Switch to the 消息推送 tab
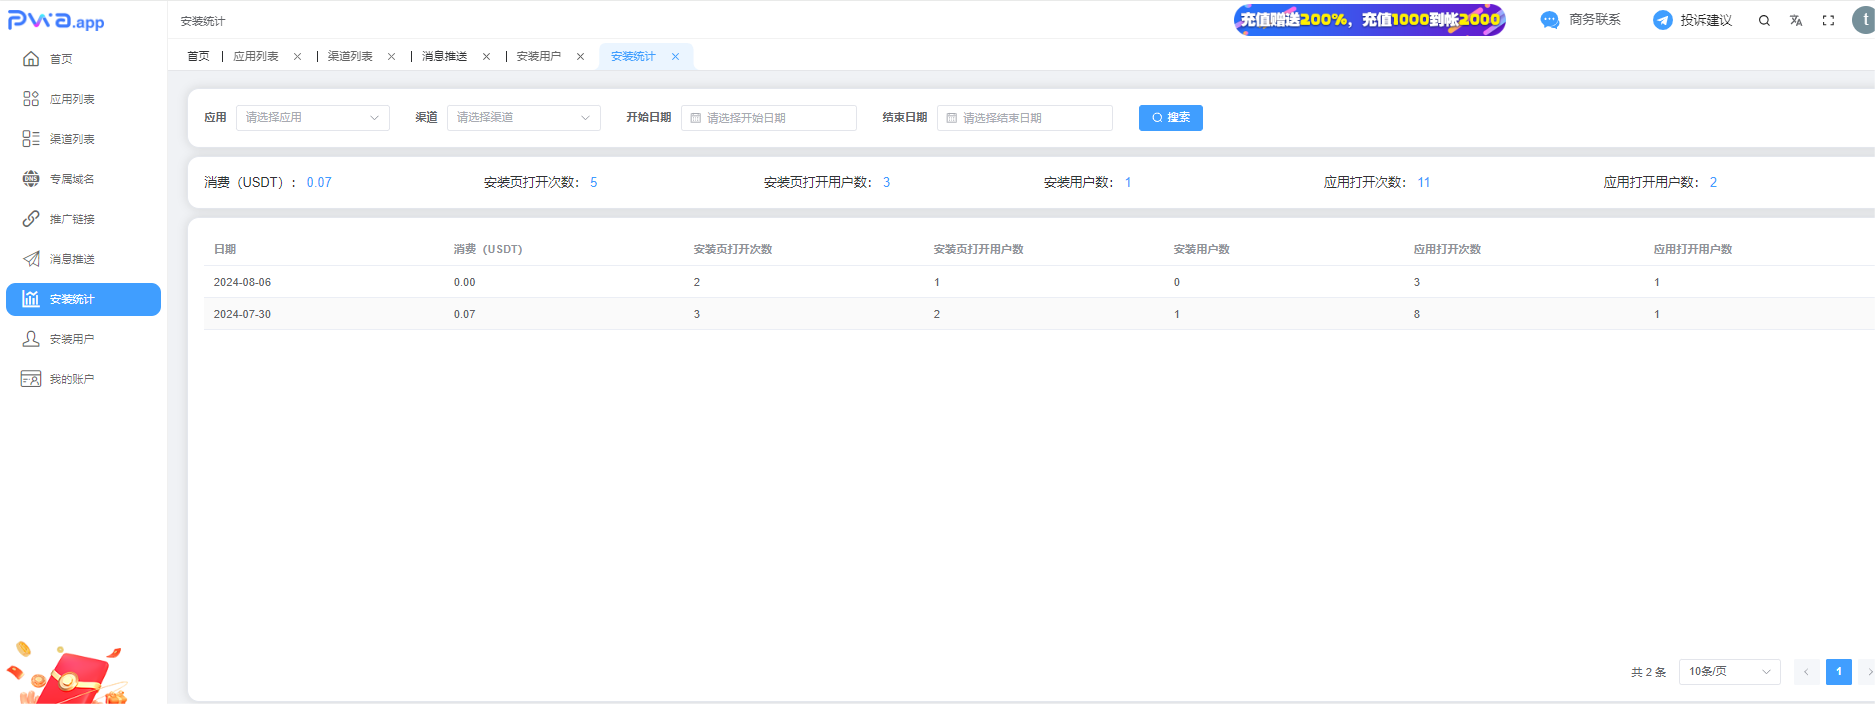Image resolution: width=1875 pixels, height=704 pixels. 444,57
